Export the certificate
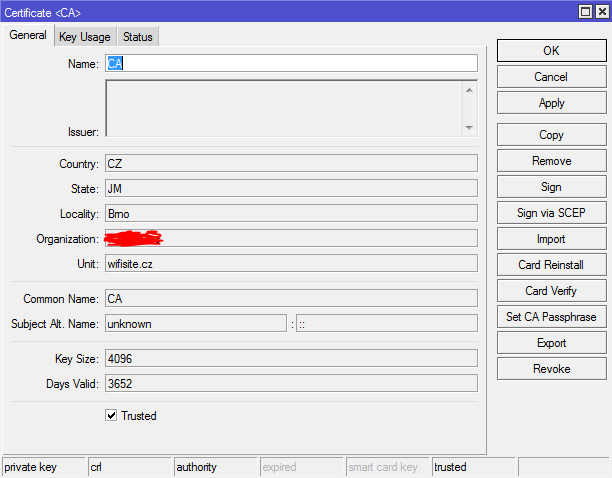 click(551, 343)
